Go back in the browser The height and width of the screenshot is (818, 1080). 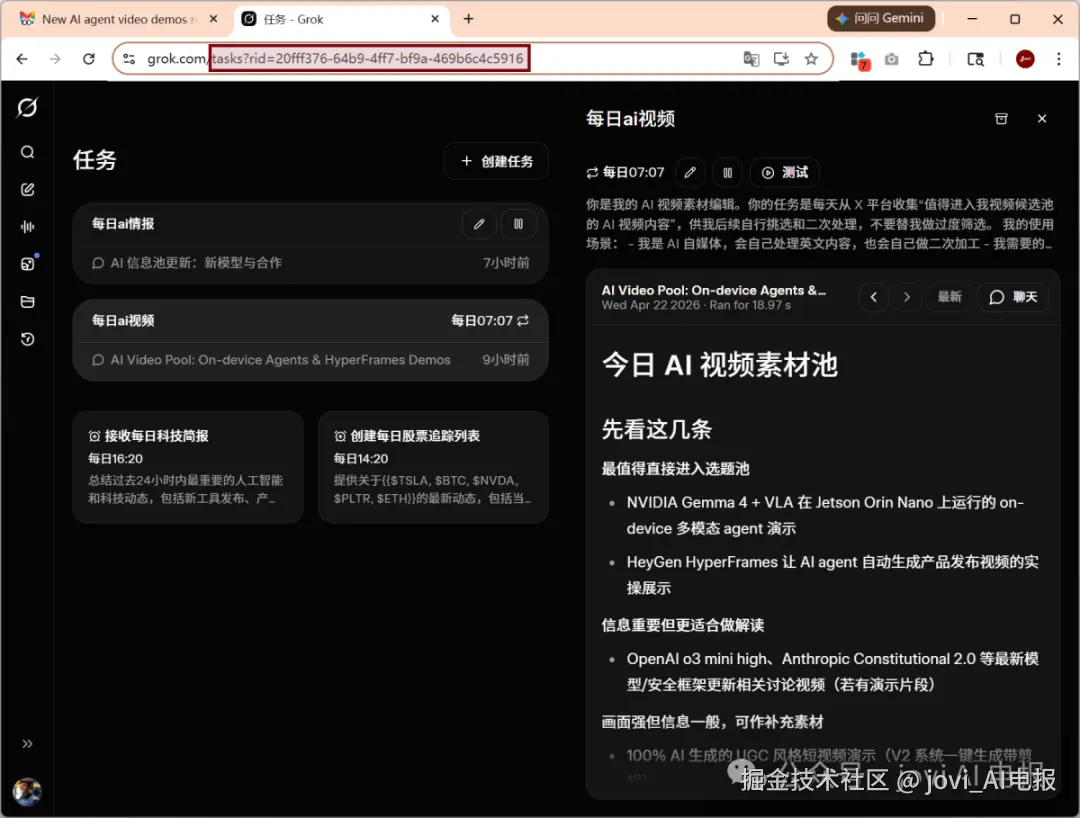pos(22,59)
